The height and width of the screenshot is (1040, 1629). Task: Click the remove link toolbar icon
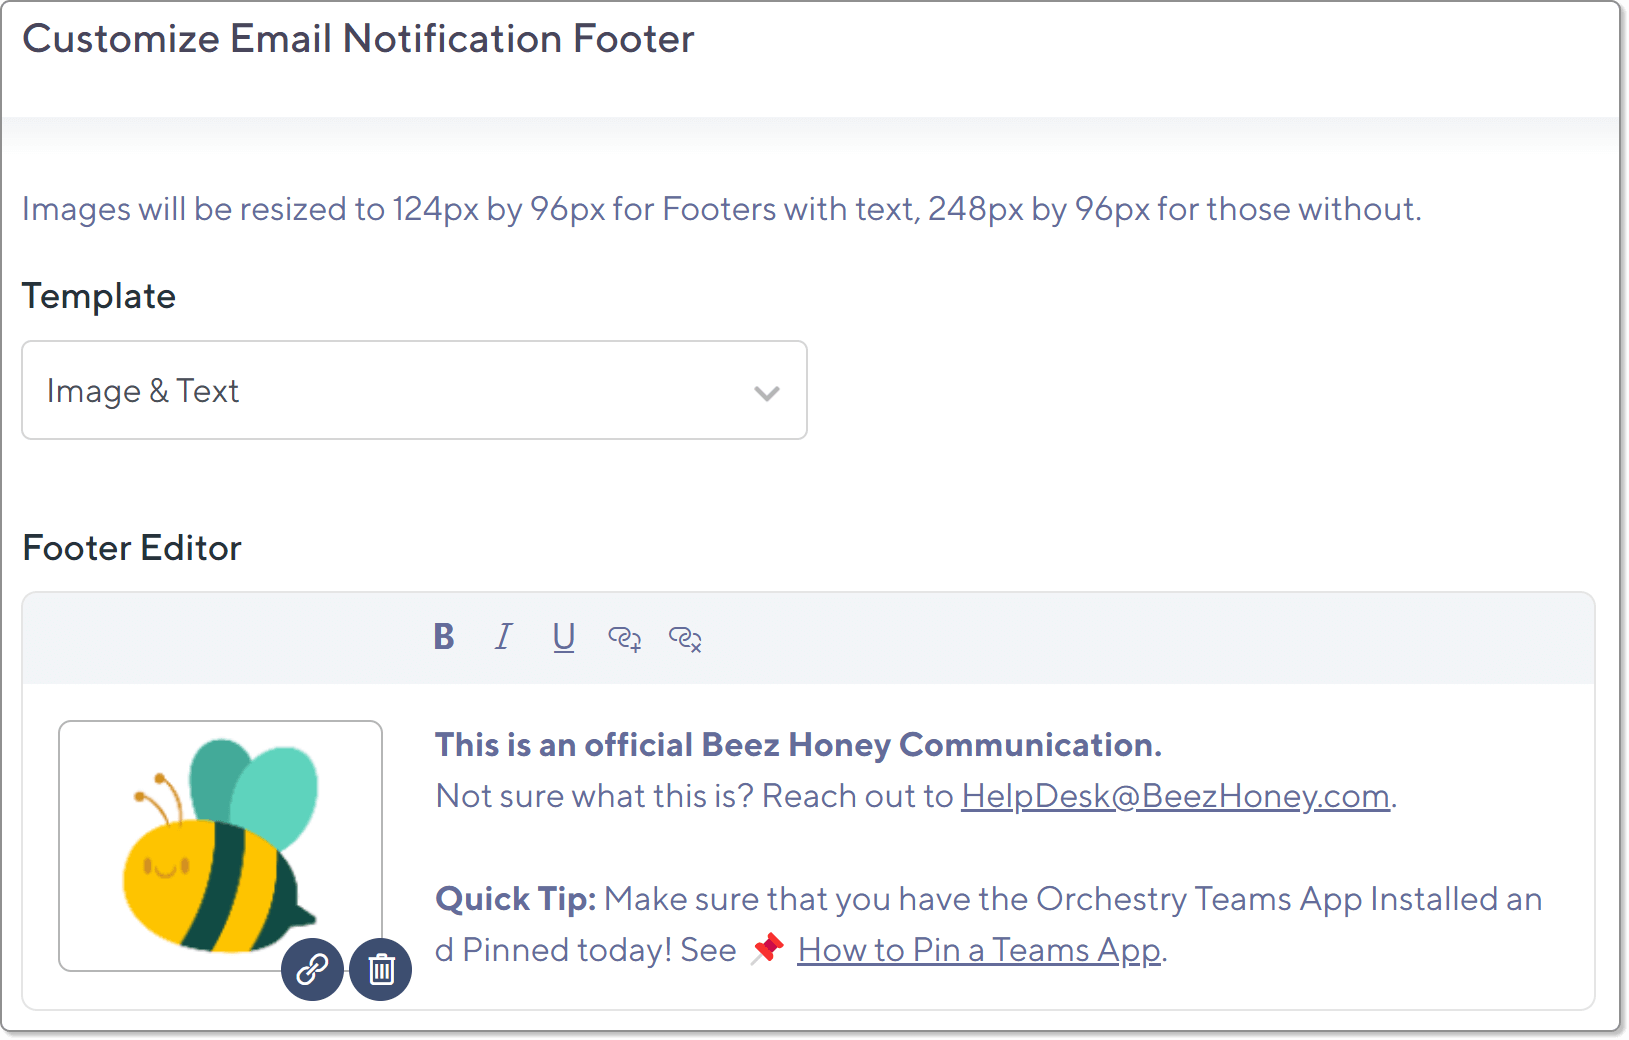(685, 638)
